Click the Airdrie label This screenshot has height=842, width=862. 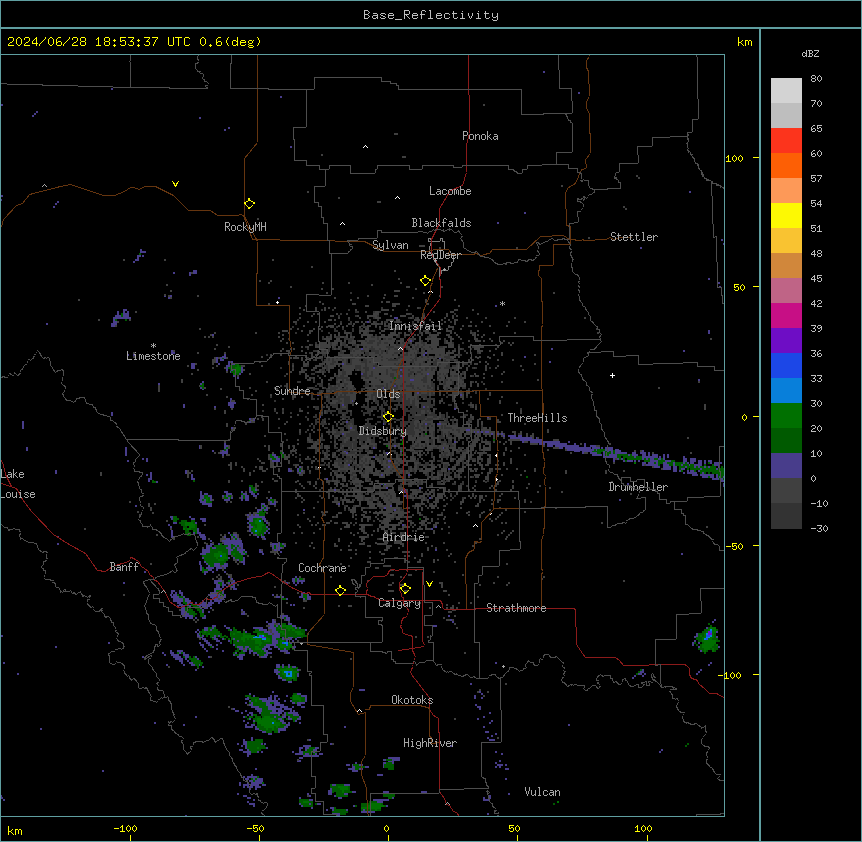pyautogui.click(x=403, y=537)
